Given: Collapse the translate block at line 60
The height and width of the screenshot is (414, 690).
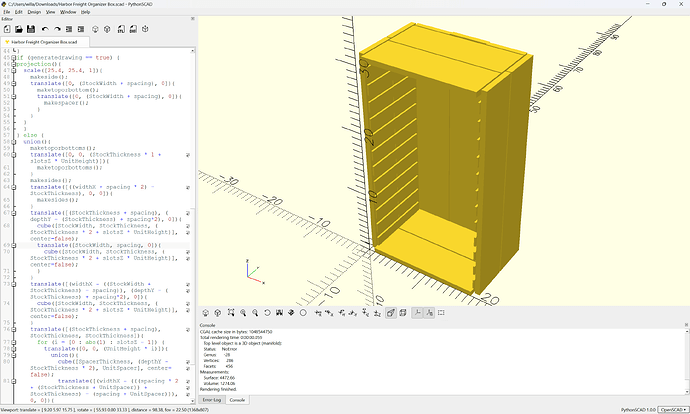Looking at the screenshot, I should coord(14,155).
